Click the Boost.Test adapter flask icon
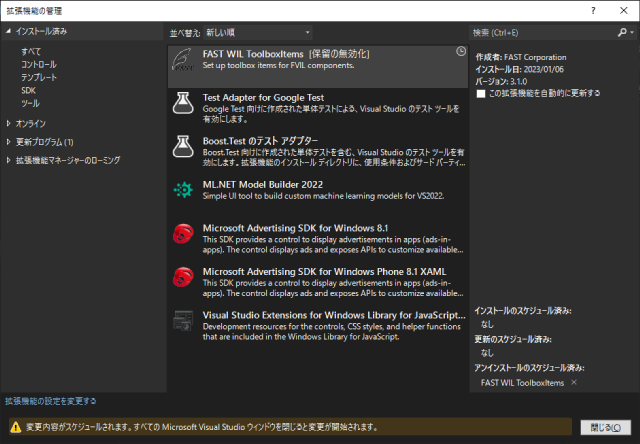 (x=183, y=147)
